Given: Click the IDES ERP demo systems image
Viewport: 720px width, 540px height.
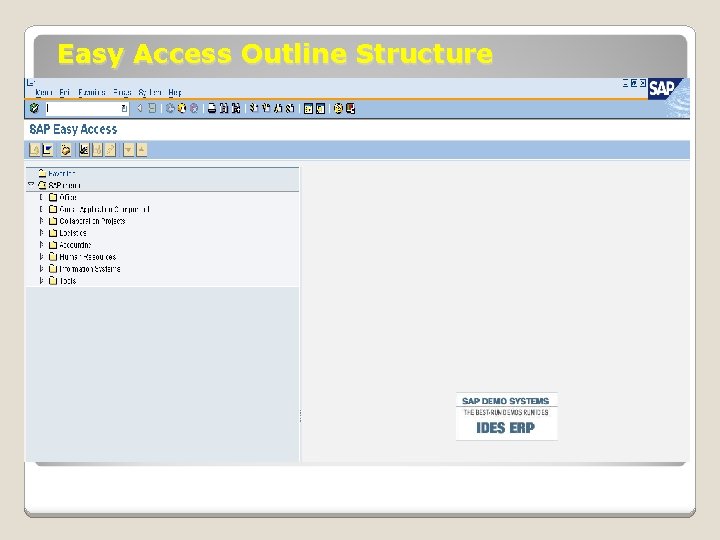Looking at the screenshot, I should pyautogui.click(x=506, y=416).
